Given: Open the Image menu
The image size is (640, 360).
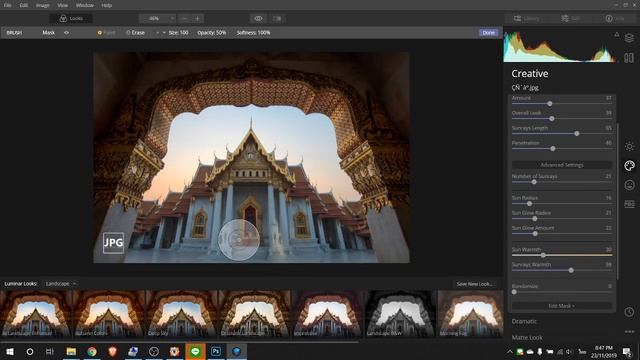Looking at the screenshot, I should (x=42, y=5).
